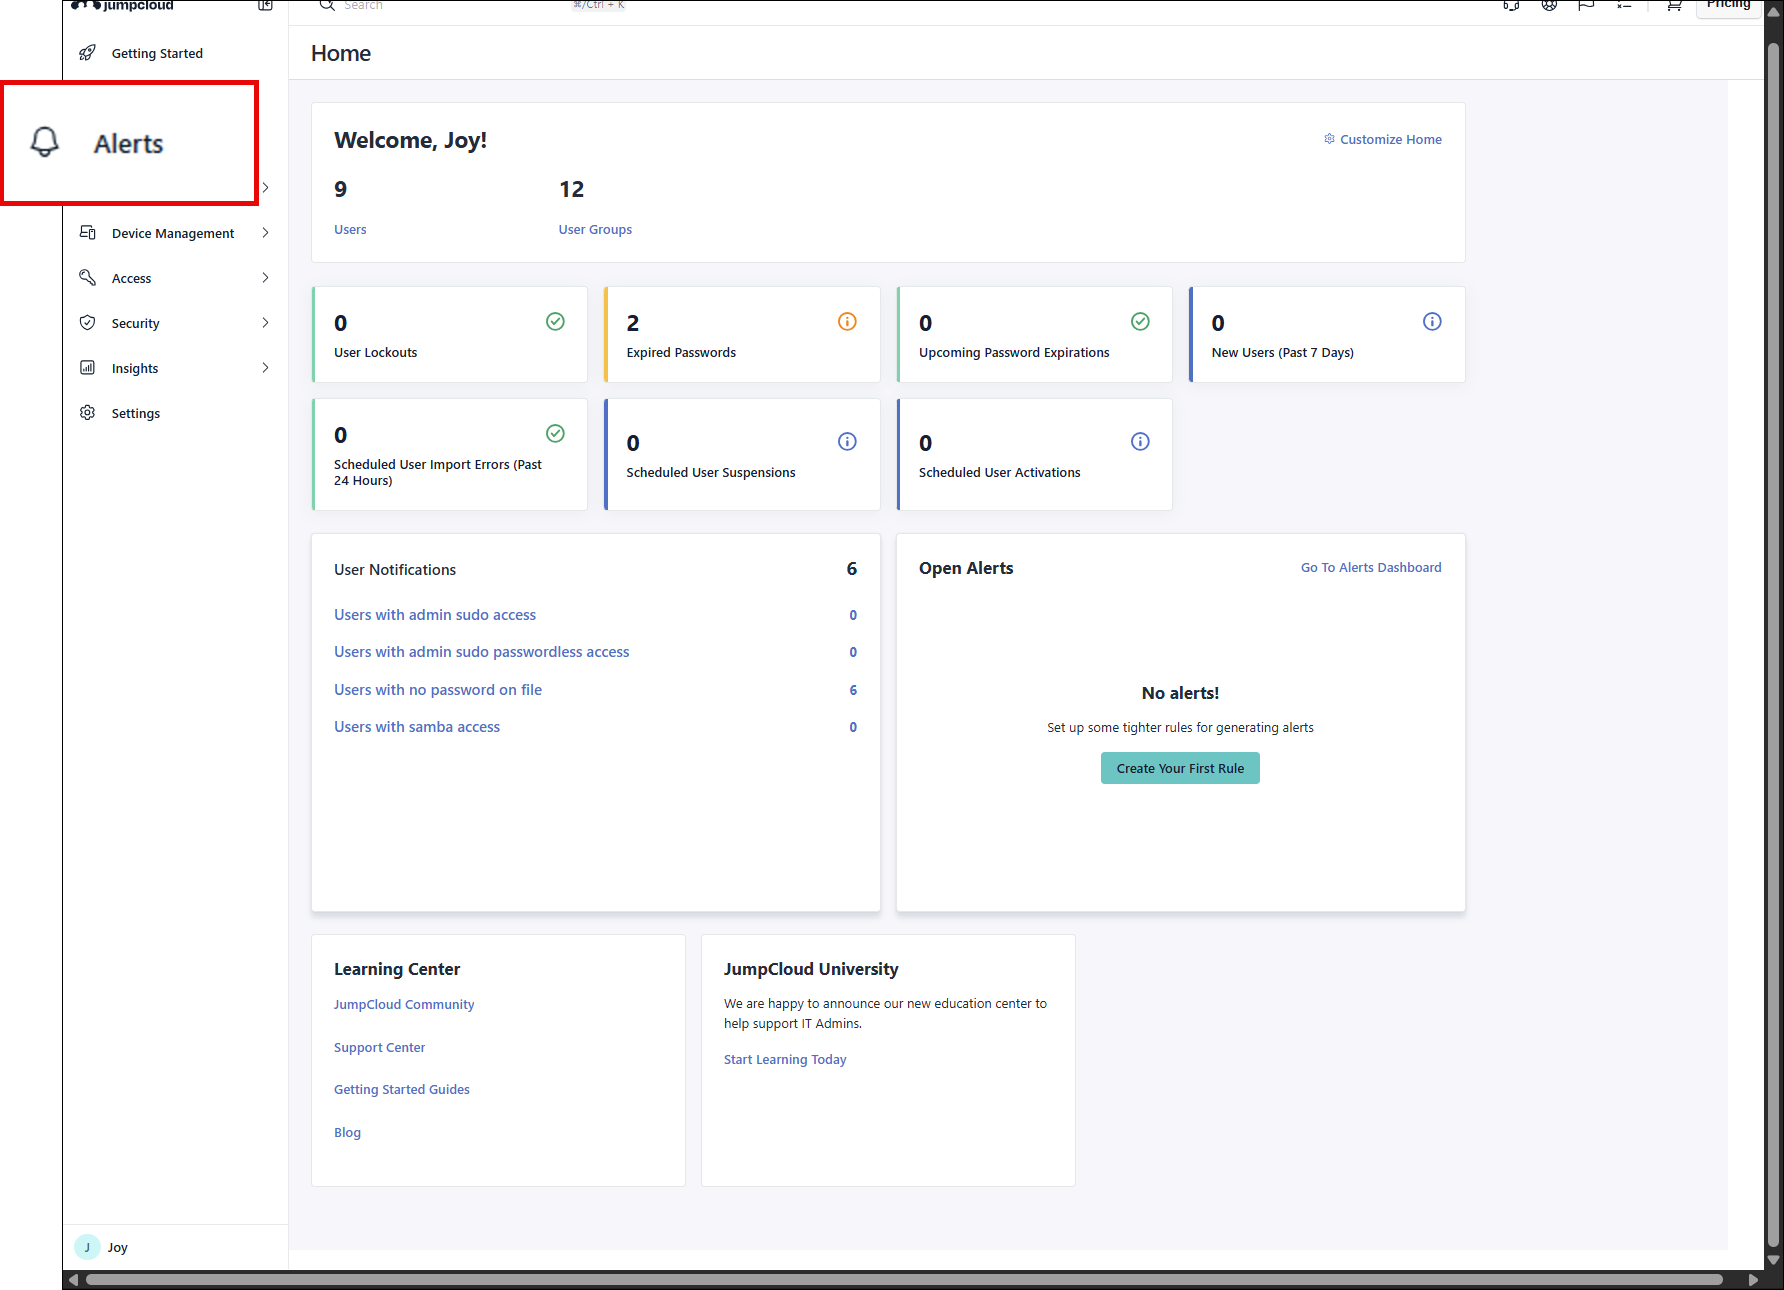Click the Expired Passwords orange info icon
This screenshot has height=1290, width=1784.
(847, 321)
